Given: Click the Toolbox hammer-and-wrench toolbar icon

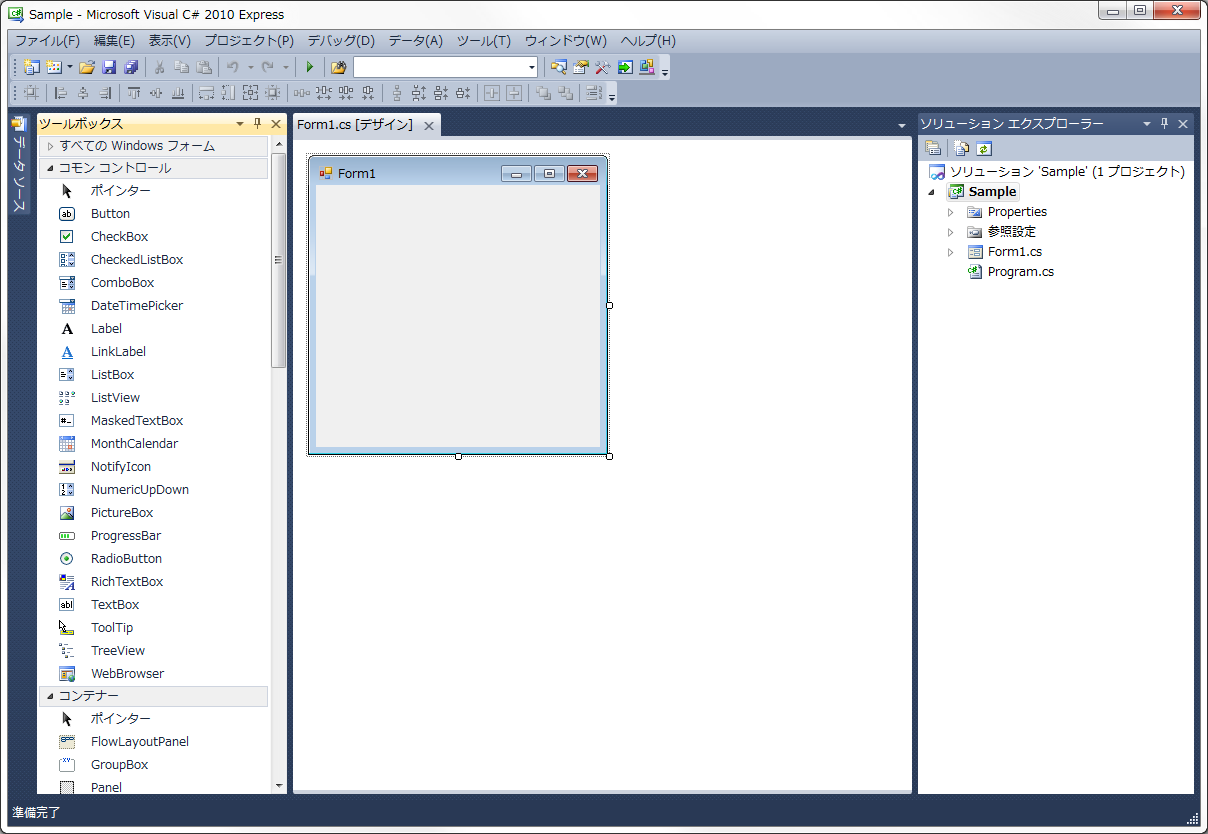Looking at the screenshot, I should click(602, 67).
